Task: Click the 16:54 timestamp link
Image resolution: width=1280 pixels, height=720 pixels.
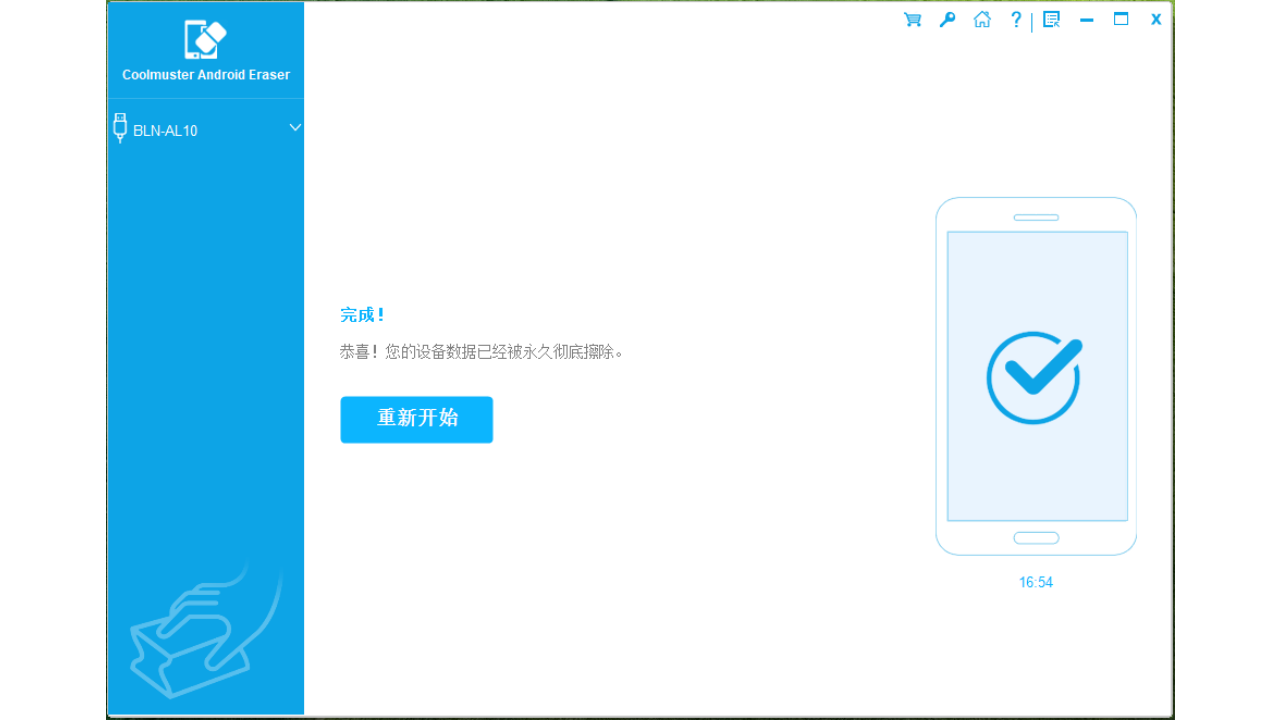Action: [x=1035, y=581]
